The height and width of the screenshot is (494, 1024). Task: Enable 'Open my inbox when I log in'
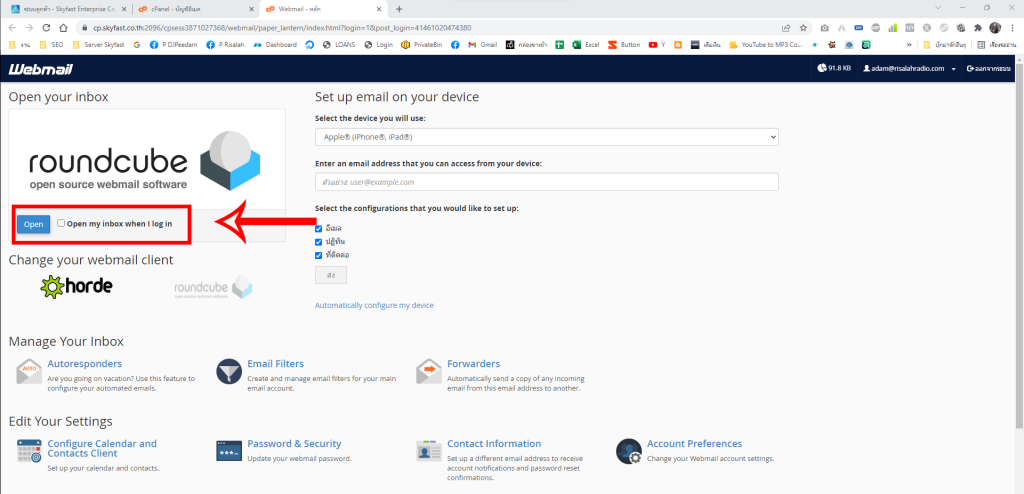pos(61,223)
